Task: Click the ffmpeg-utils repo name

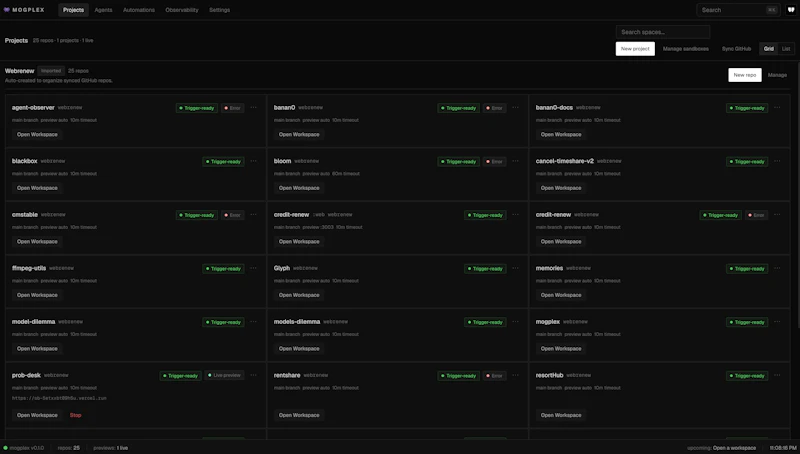Action: point(29,268)
